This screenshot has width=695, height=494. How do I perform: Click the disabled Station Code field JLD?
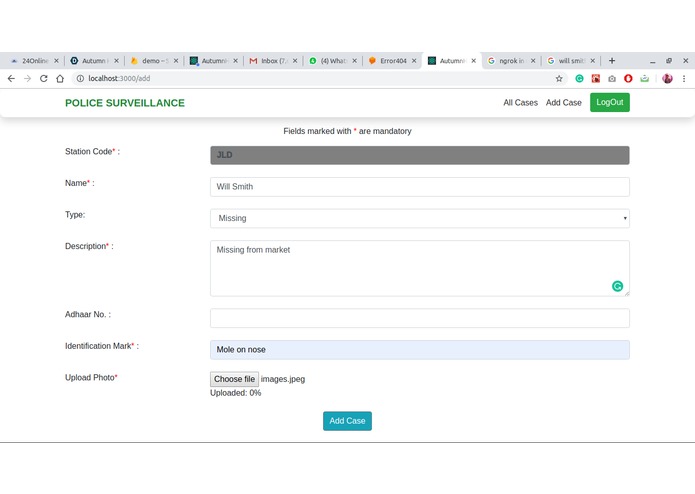(x=420, y=155)
